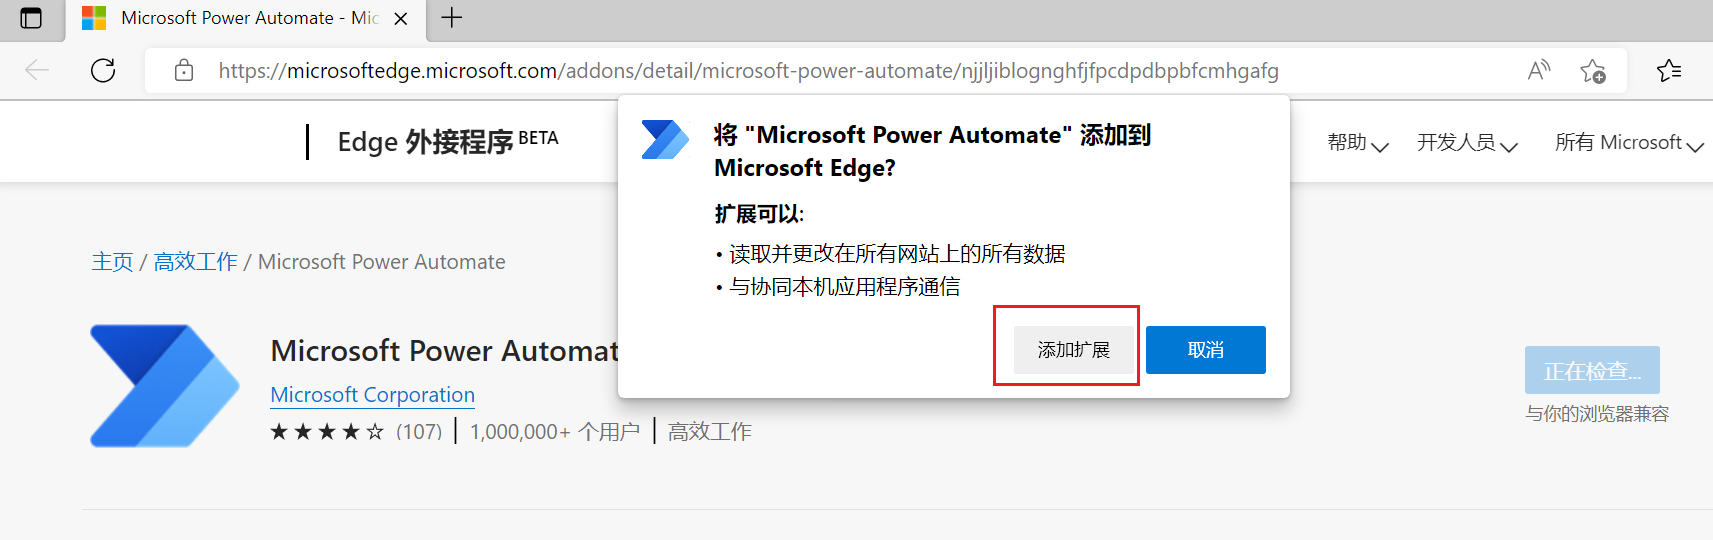Click the tab actions menu icon
Viewport: 1713px width, 540px height.
coord(31,18)
